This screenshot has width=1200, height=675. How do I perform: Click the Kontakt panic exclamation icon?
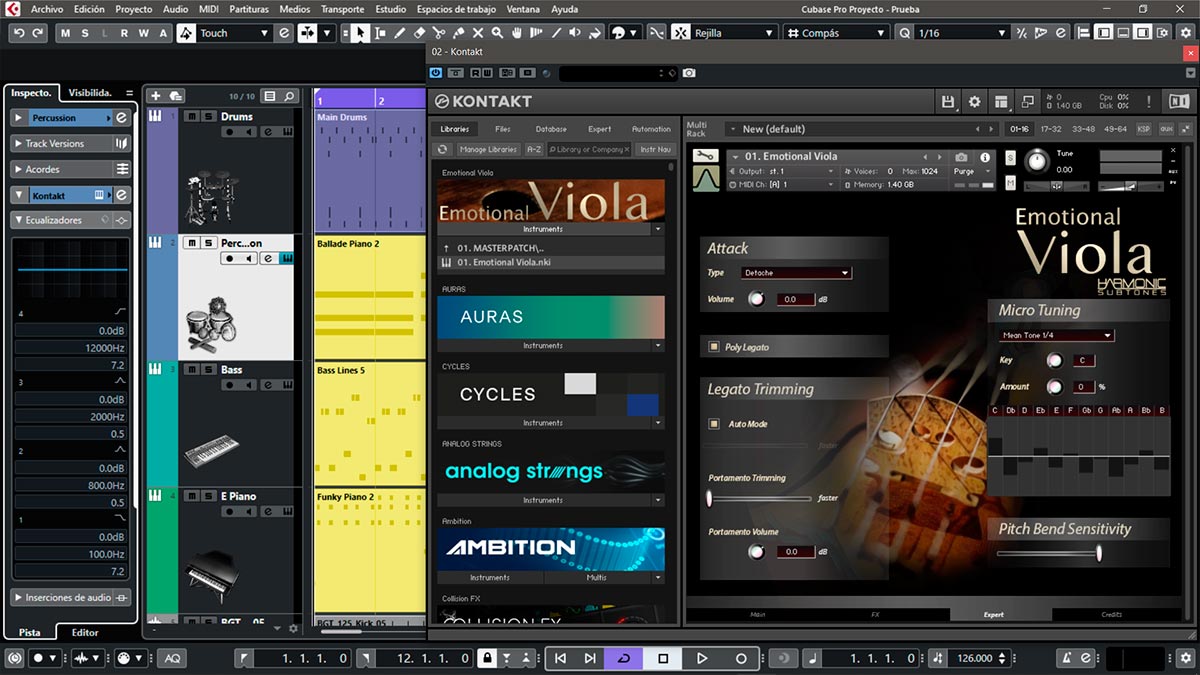coord(1149,101)
